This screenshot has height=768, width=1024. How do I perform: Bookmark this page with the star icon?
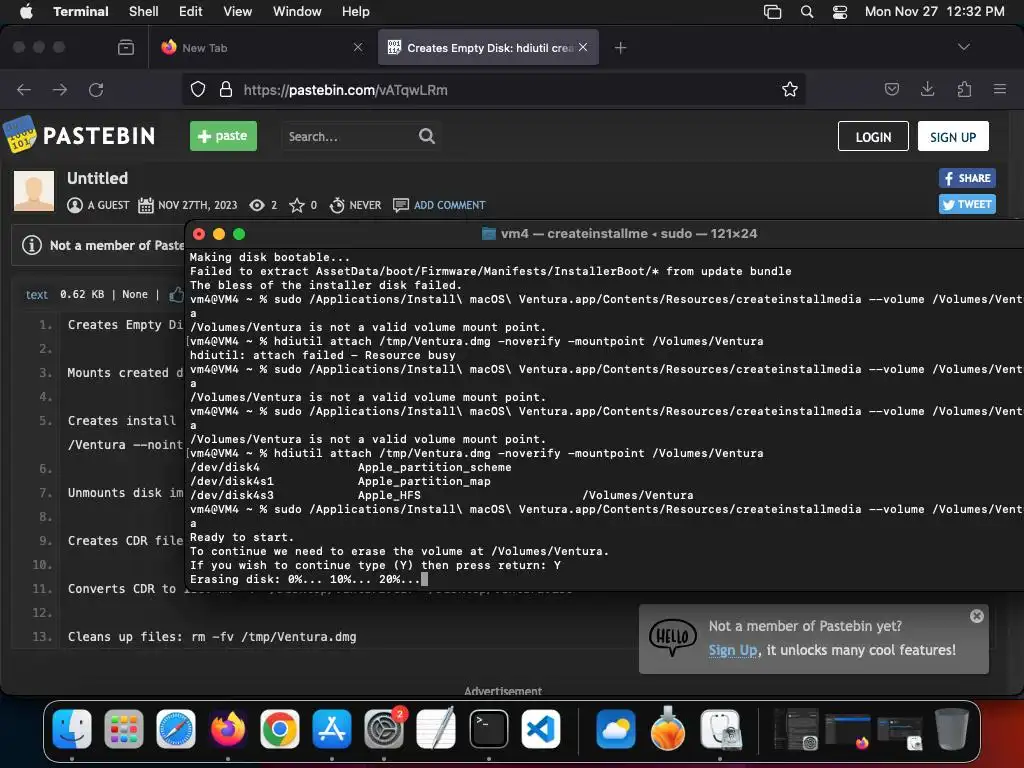790,89
